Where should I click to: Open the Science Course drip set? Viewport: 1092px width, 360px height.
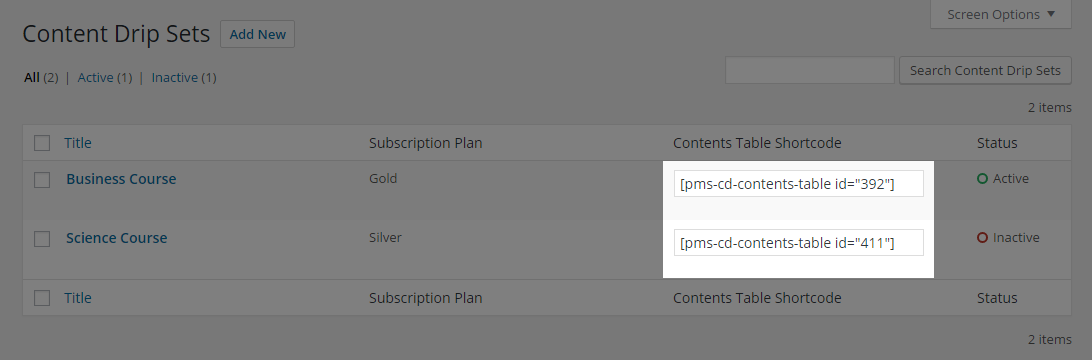pyautogui.click(x=116, y=238)
